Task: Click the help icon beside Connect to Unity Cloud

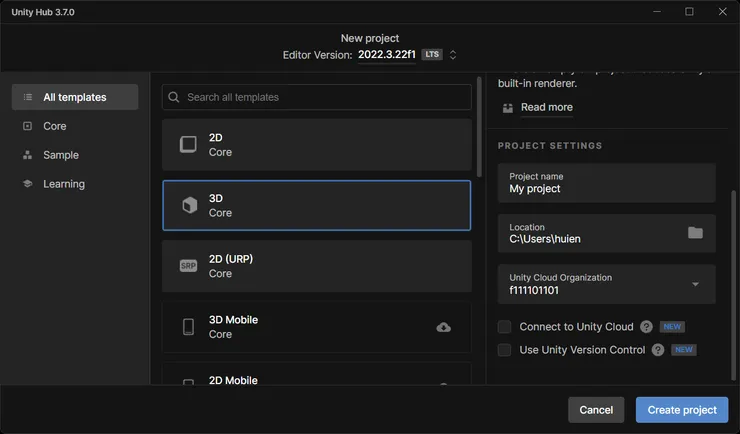Action: pyautogui.click(x=646, y=327)
